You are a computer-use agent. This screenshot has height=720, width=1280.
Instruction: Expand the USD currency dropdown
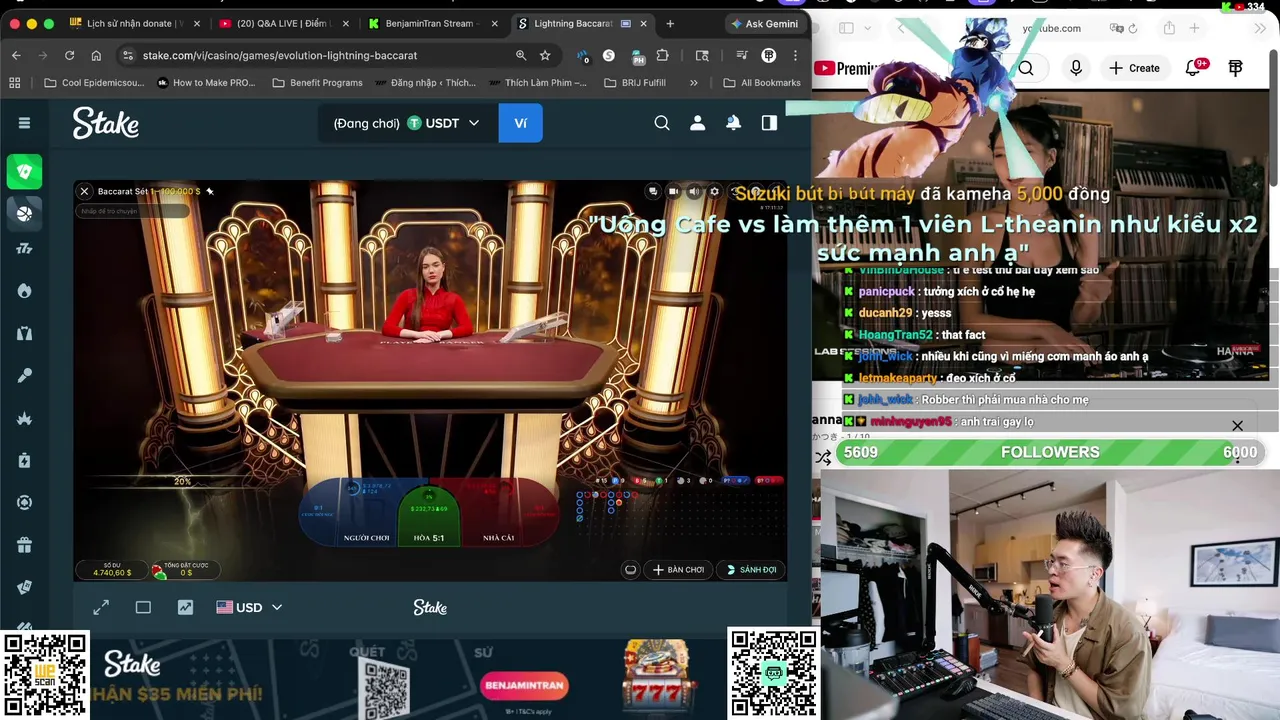point(249,607)
